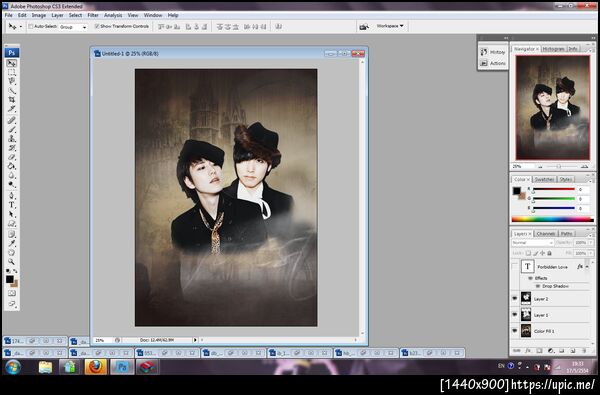Select the Crop tool
This screenshot has height=395, width=600.
pyautogui.click(x=11, y=100)
